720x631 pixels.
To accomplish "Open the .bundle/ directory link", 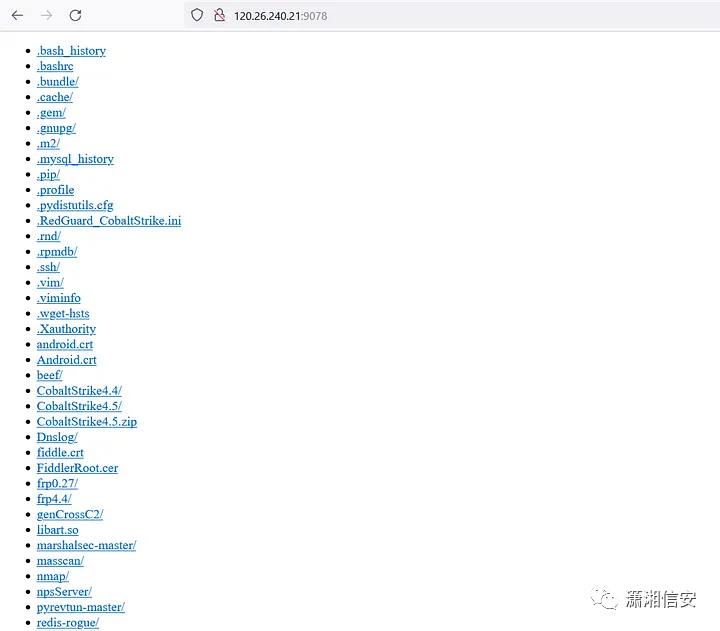I will (x=58, y=82).
